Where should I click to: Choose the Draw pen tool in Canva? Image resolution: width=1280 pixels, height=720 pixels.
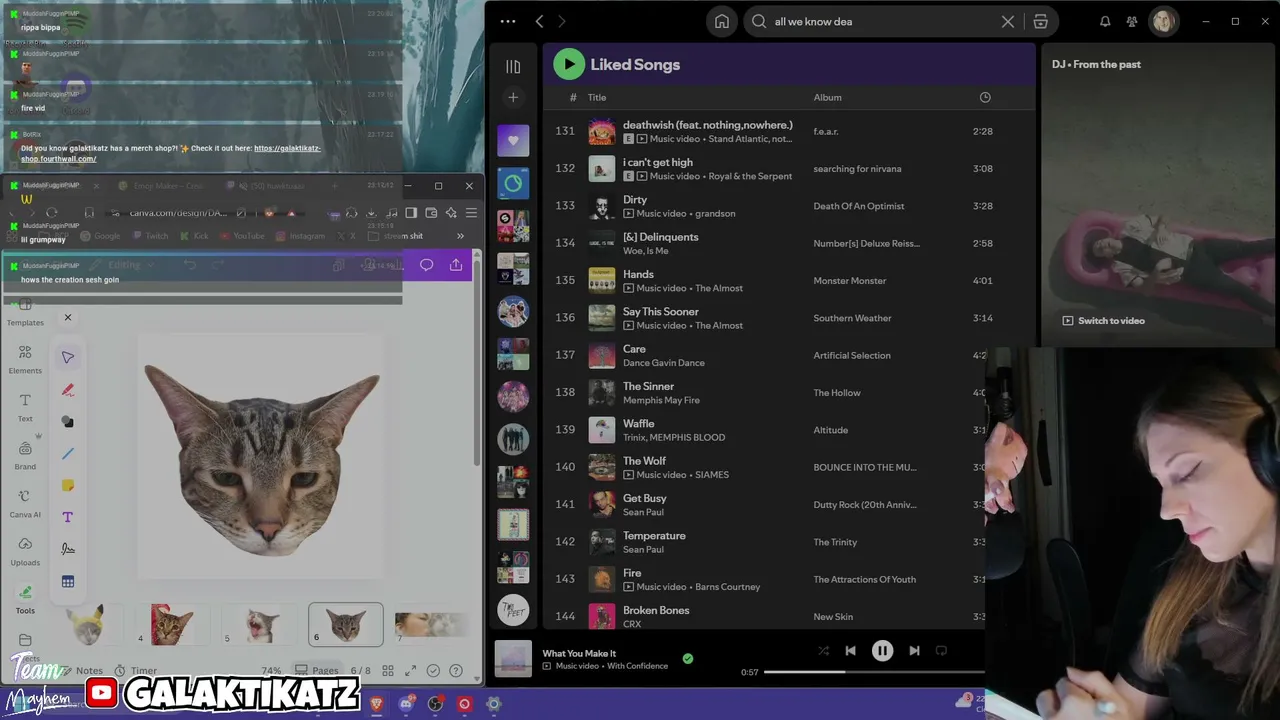(x=68, y=390)
